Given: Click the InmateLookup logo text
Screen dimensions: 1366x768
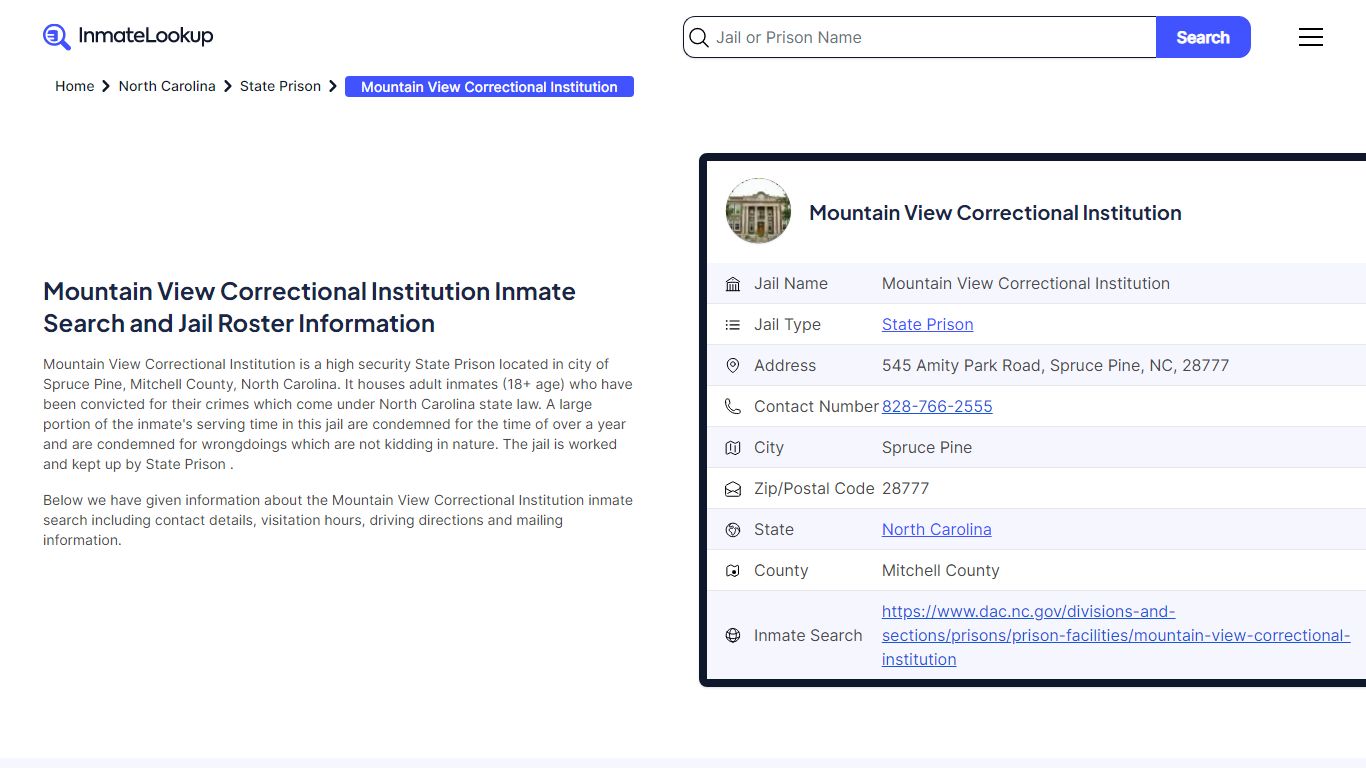Looking at the screenshot, I should click(146, 36).
